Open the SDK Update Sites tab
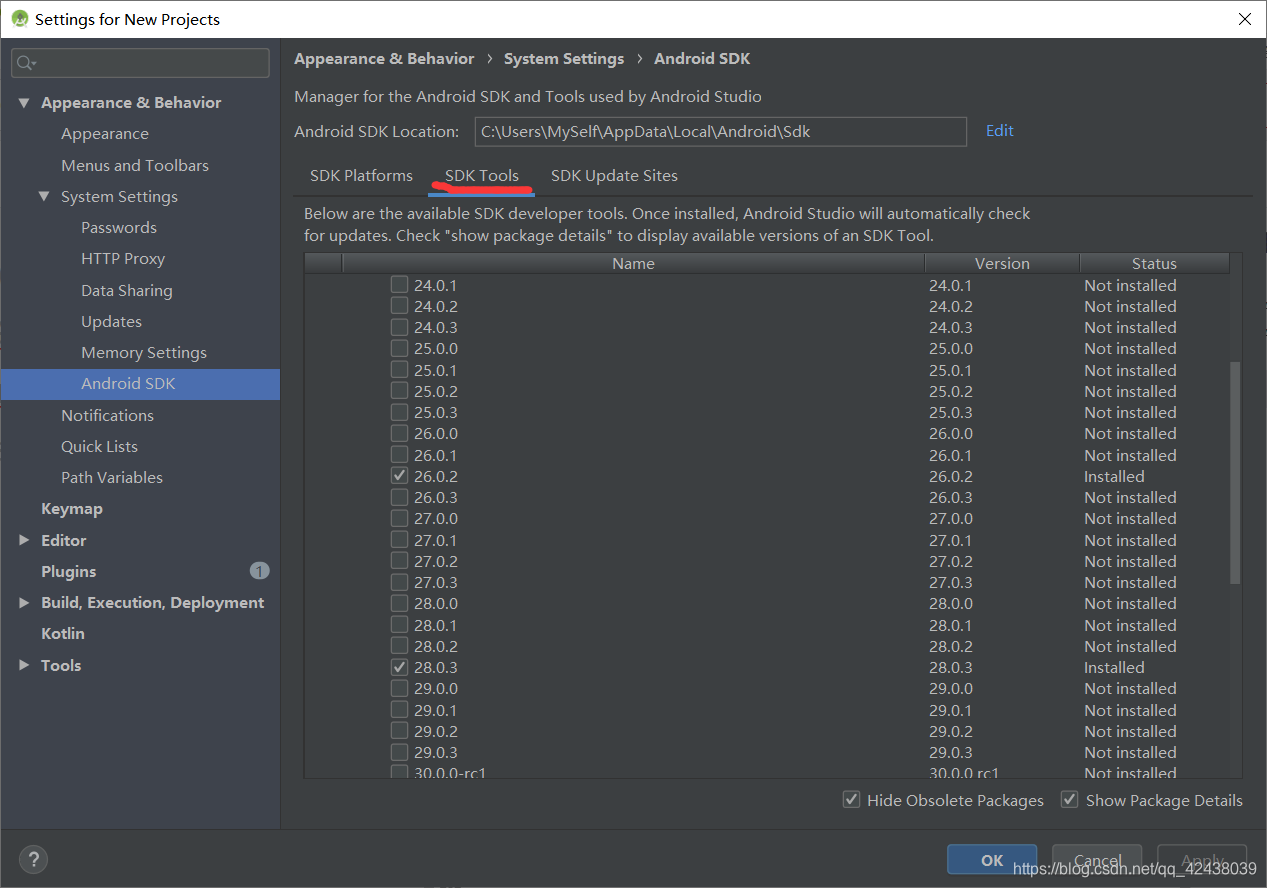The image size is (1267, 888). point(614,175)
